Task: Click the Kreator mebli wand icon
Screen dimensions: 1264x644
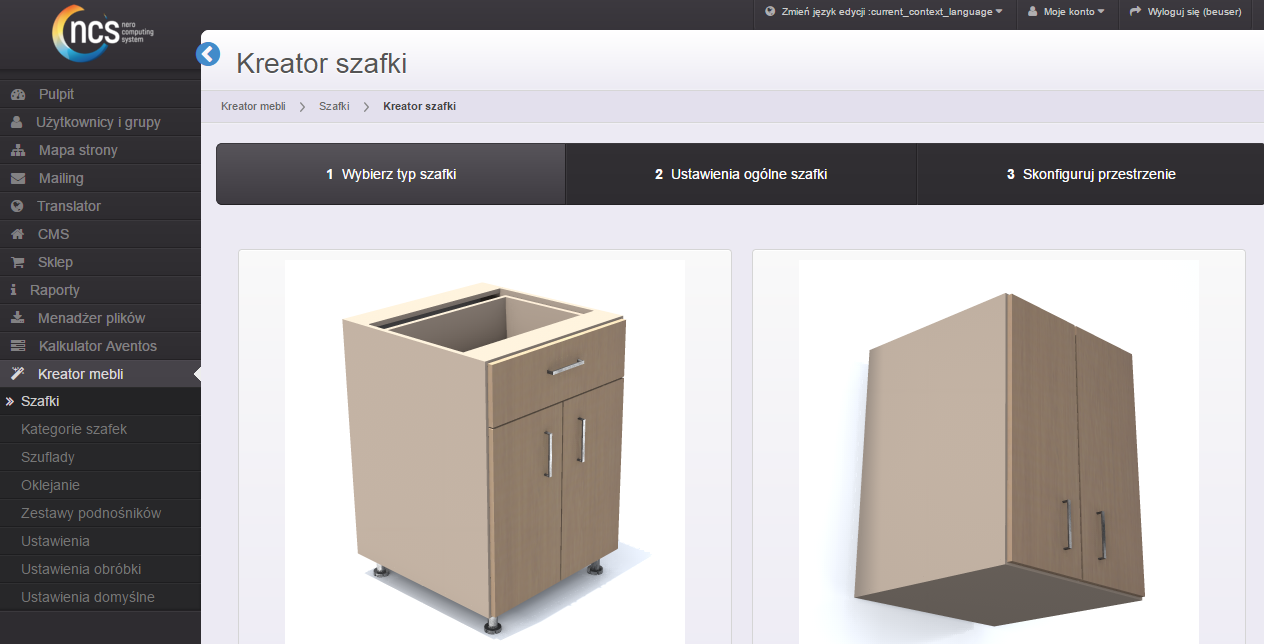Action: [x=17, y=374]
